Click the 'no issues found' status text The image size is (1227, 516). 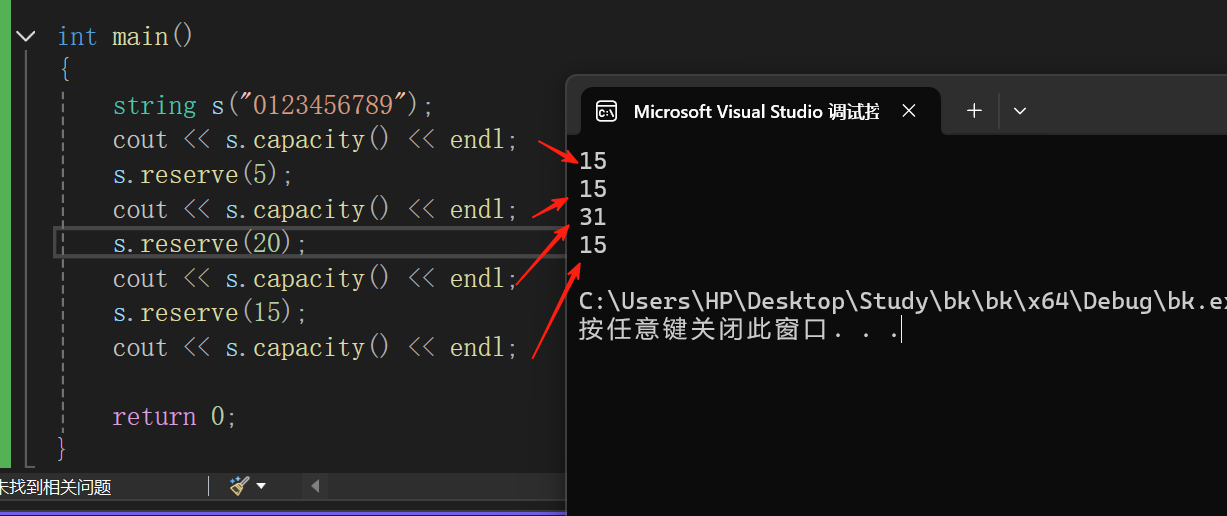56,487
